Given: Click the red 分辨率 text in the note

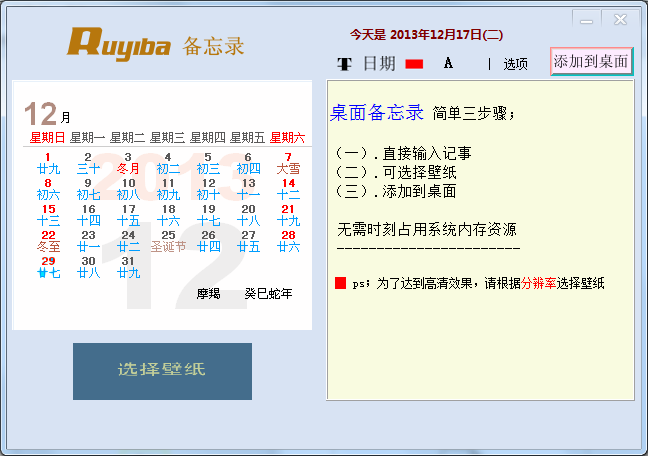Looking at the screenshot, I should point(538,283).
